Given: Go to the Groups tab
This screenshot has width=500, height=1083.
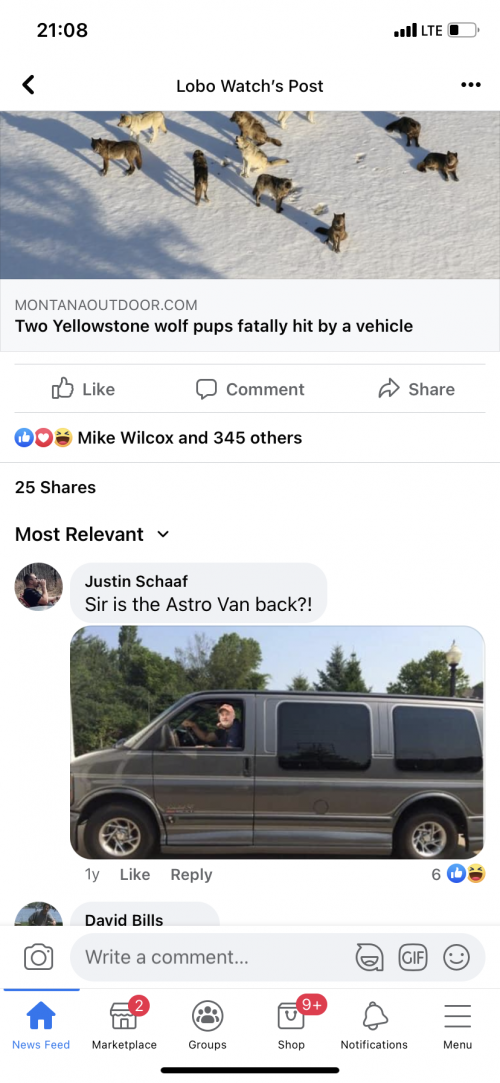Looking at the screenshot, I should pyautogui.click(x=207, y=1026).
